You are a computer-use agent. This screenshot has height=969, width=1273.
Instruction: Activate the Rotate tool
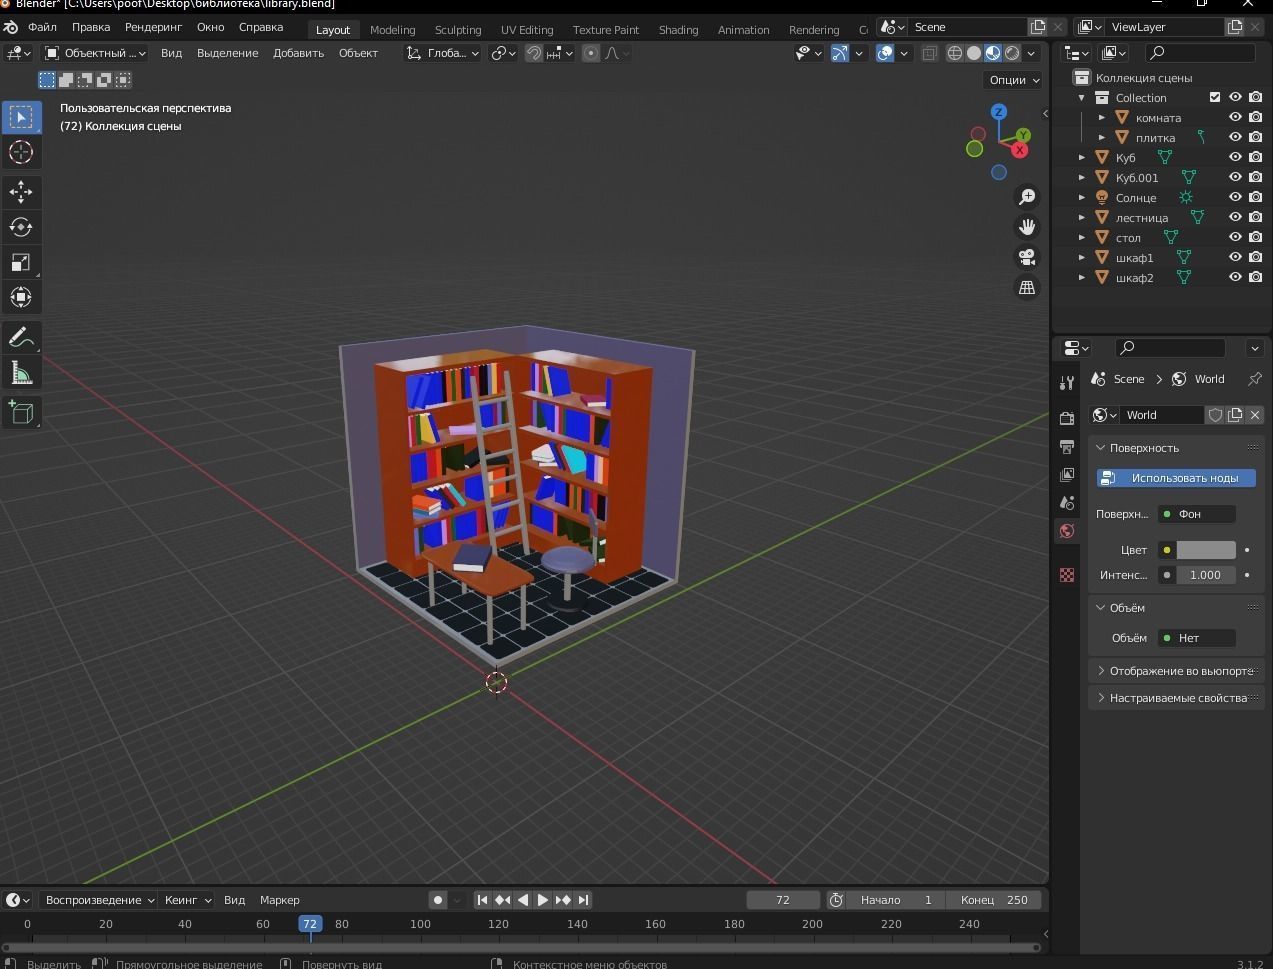21,227
